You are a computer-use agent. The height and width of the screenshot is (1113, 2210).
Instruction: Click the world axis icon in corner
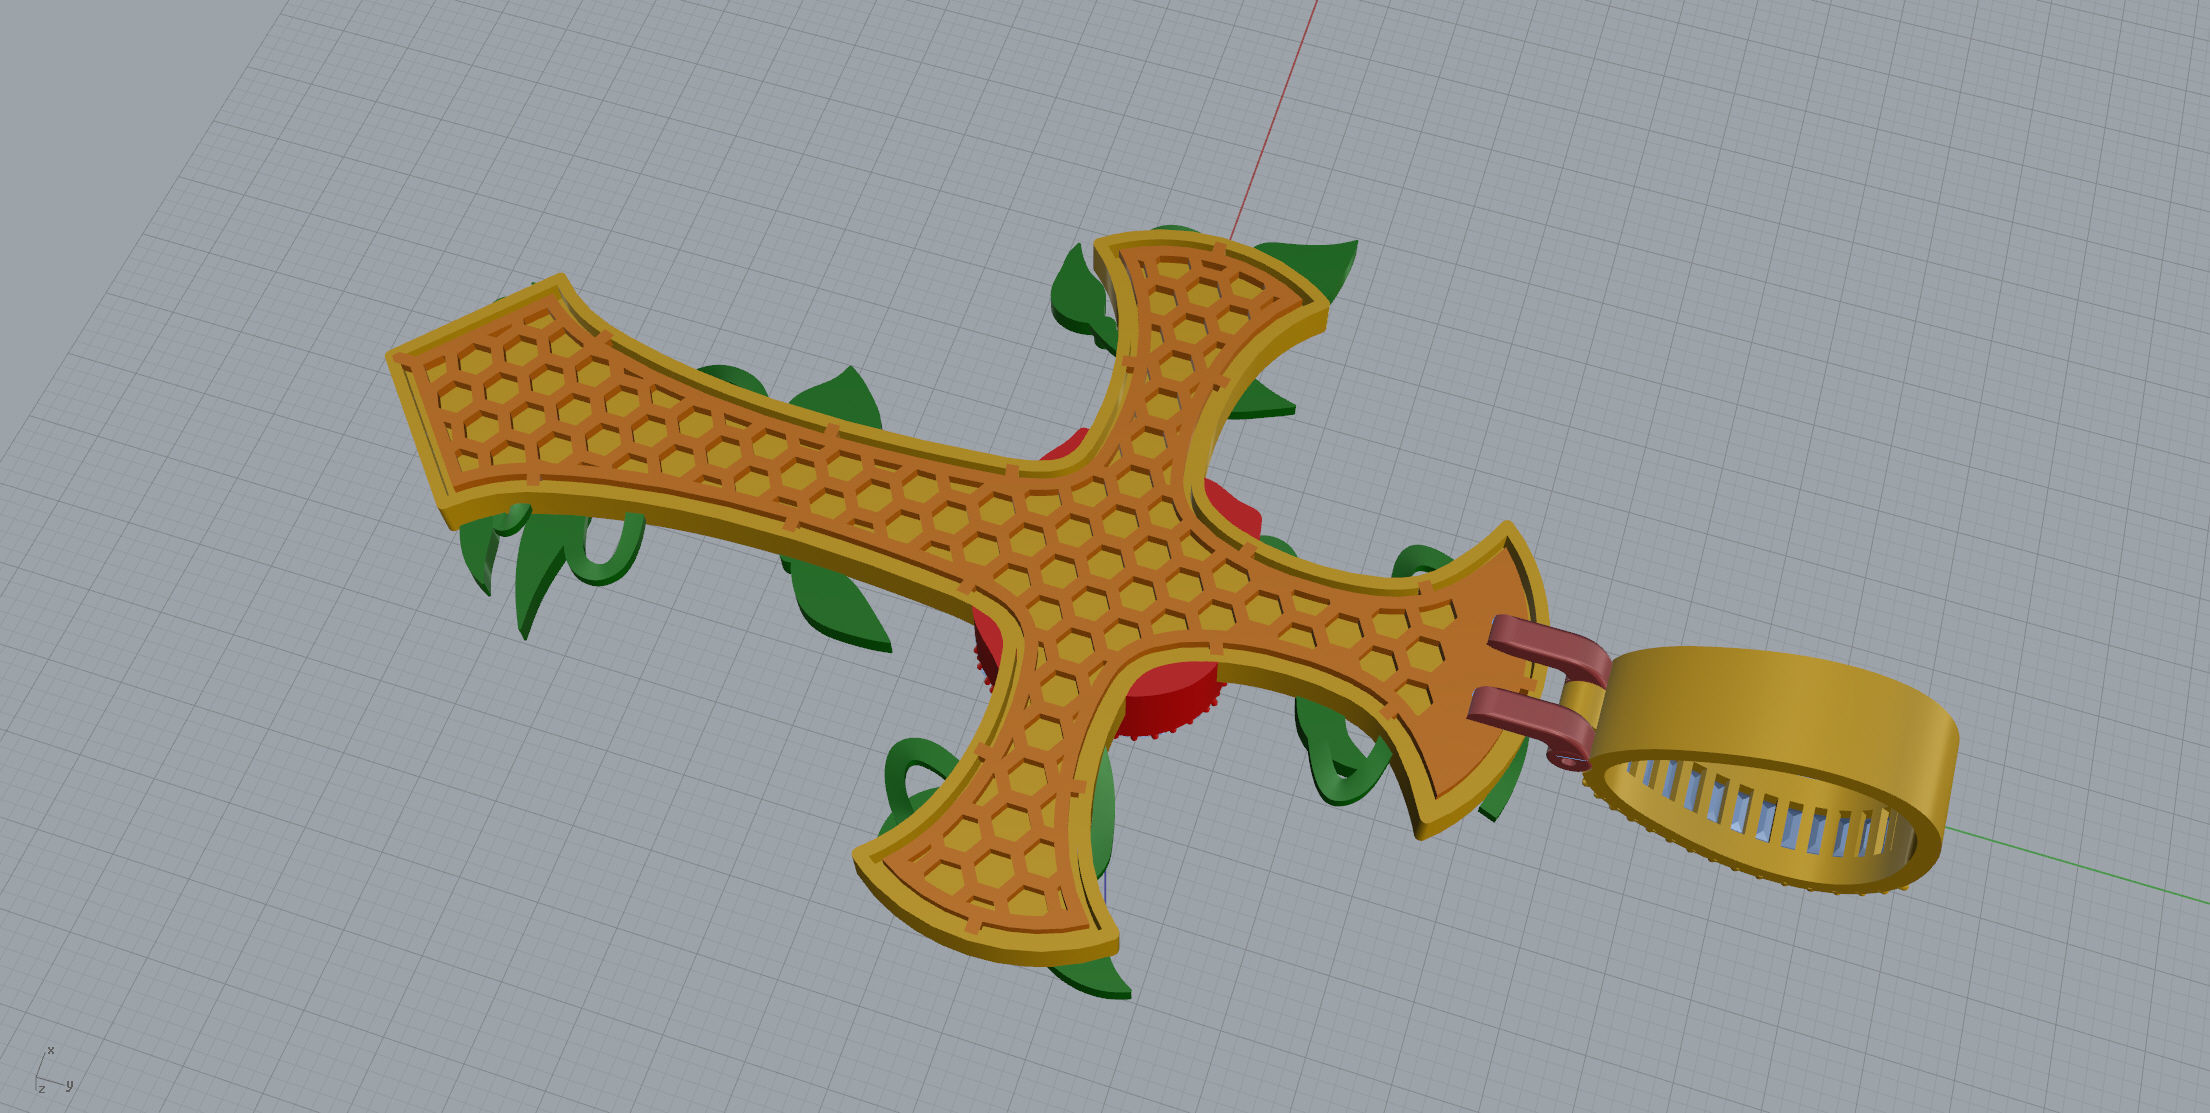coord(52,1070)
